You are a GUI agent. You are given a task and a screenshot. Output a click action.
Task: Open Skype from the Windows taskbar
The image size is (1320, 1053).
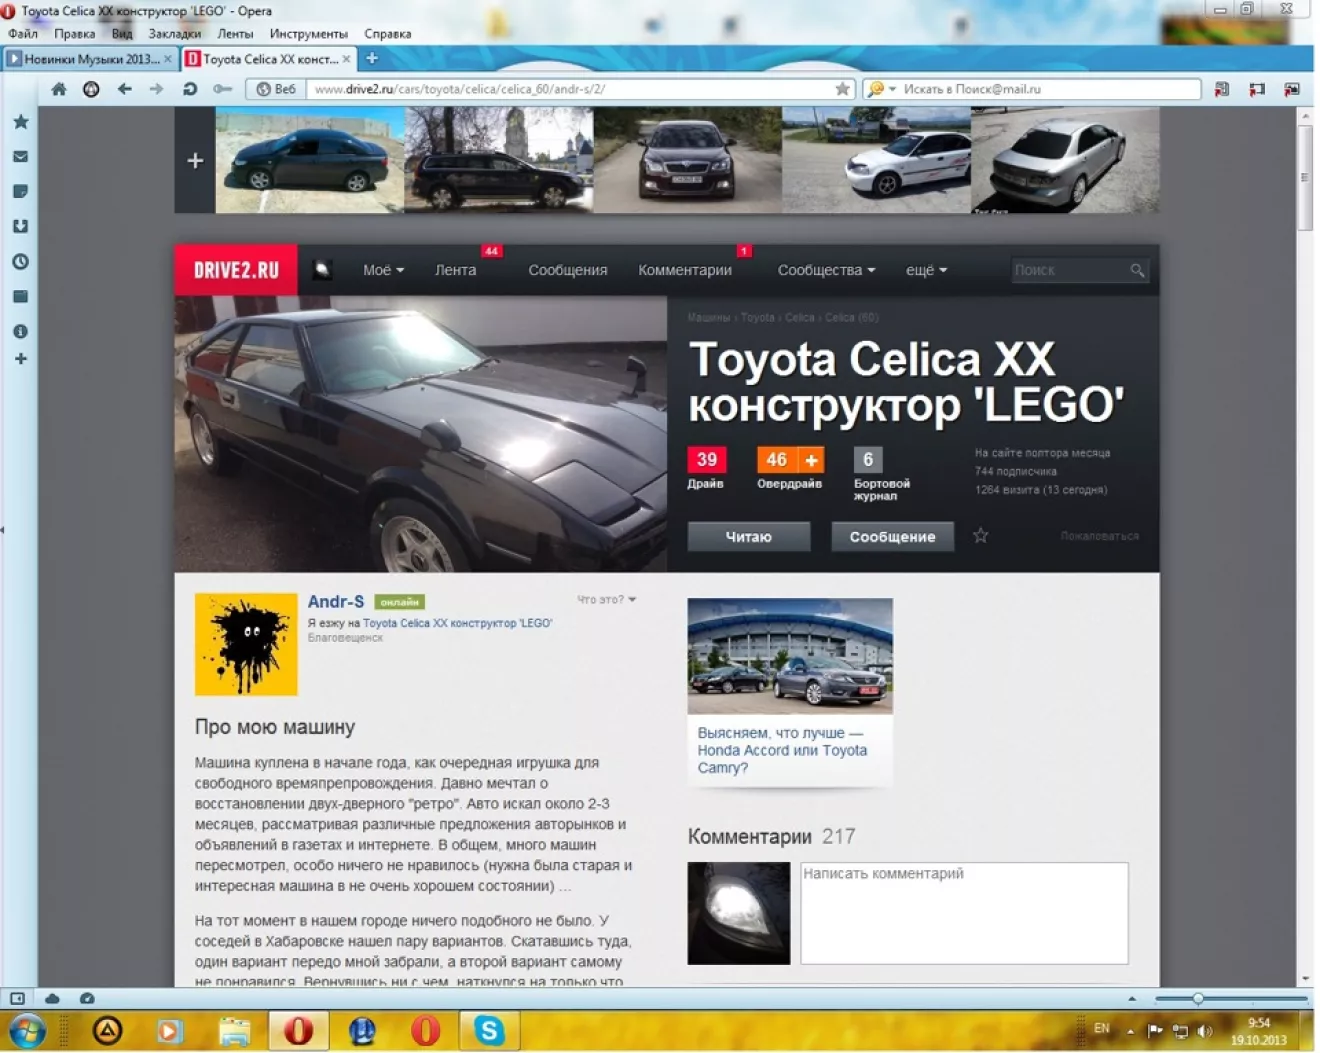489,1030
